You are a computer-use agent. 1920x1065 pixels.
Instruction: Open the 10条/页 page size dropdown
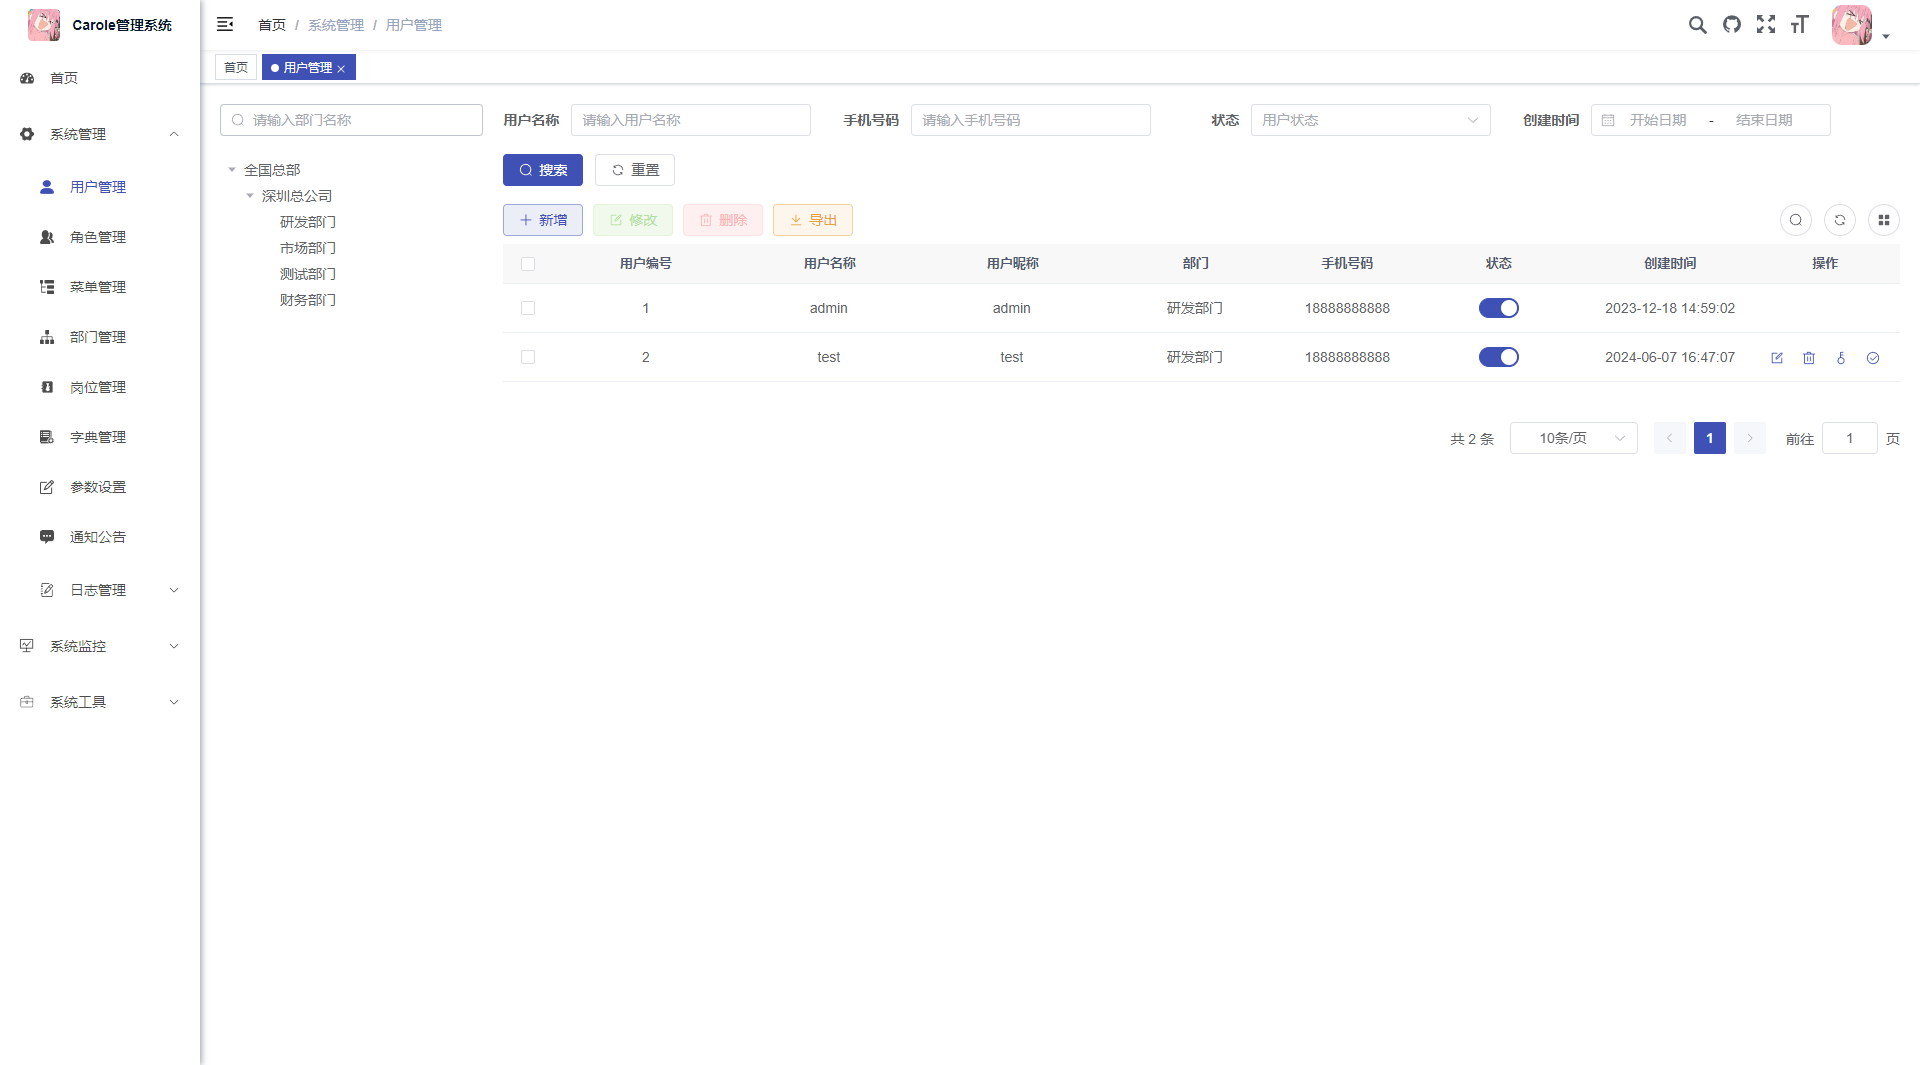pyautogui.click(x=1574, y=438)
